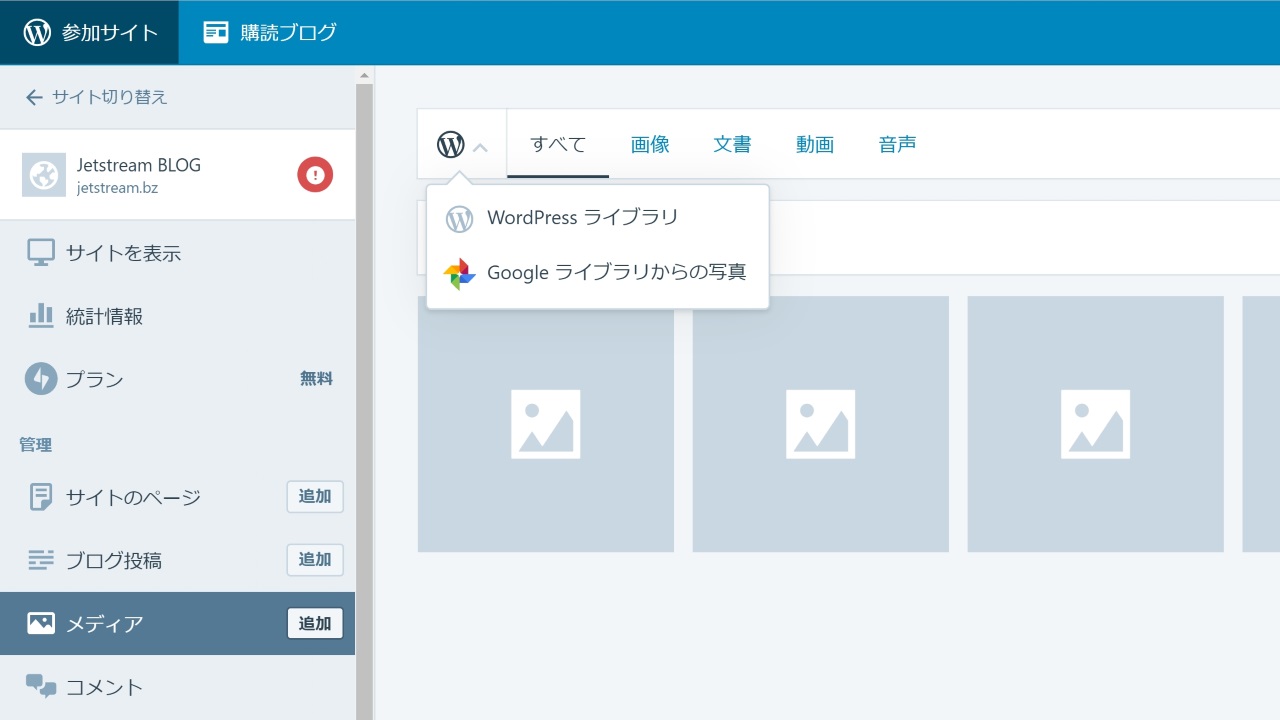1280x720 pixels.
Task: Open 統計情報 via the bar chart icon
Action: click(41, 316)
